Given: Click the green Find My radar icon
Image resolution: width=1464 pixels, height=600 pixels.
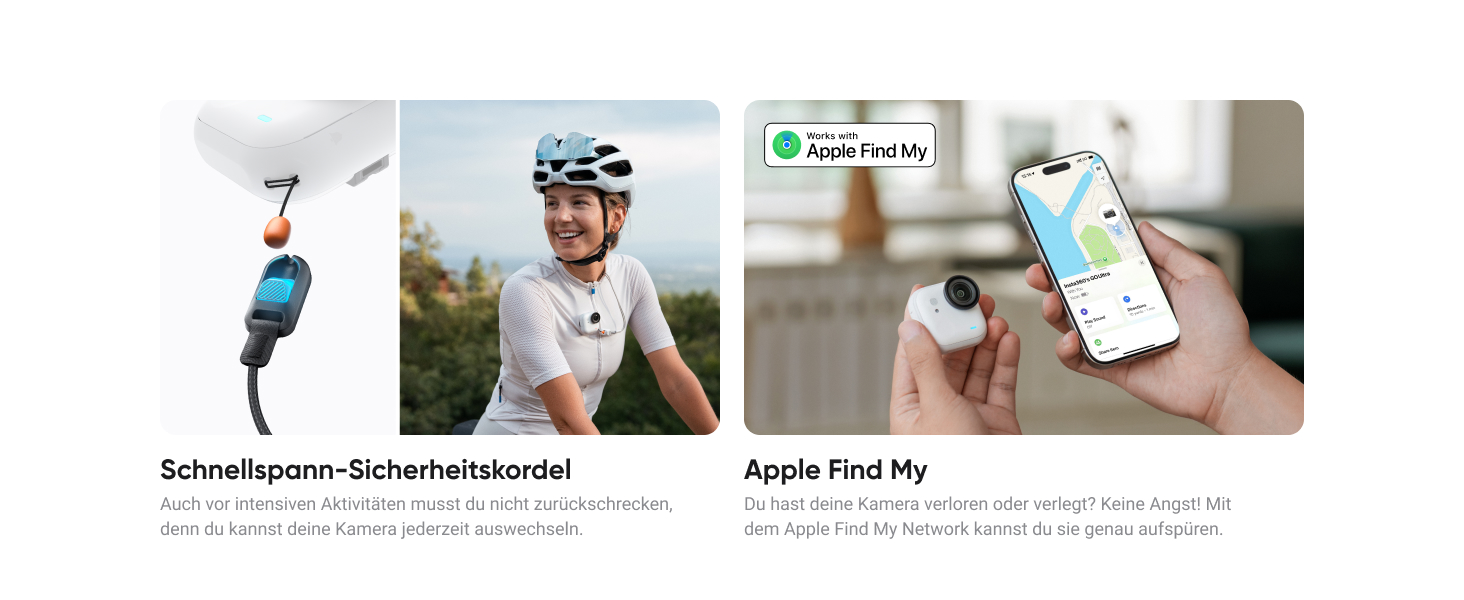Looking at the screenshot, I should [x=787, y=145].
